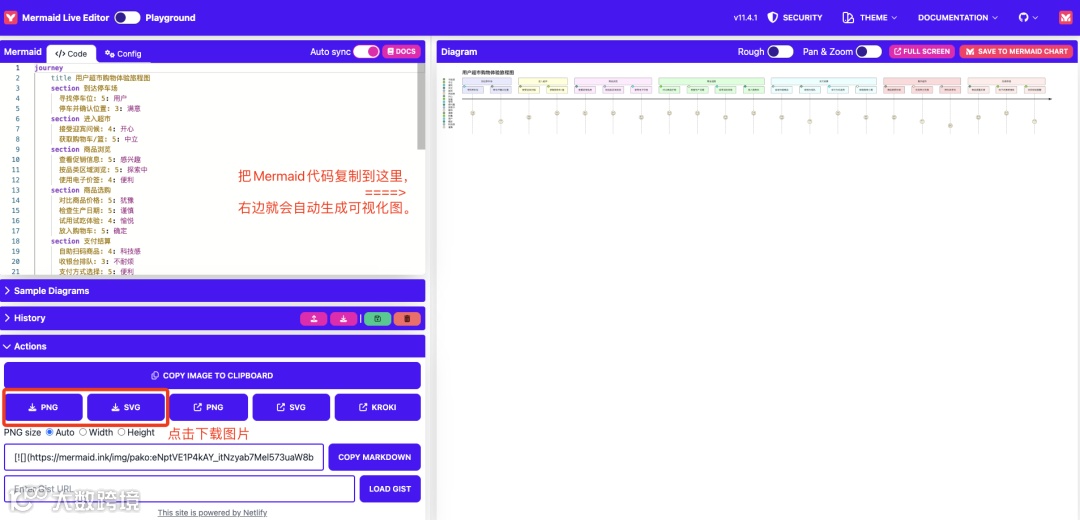The image size is (1080, 520).
Task: Open the DOCS button in editor panel
Action: [x=401, y=52]
